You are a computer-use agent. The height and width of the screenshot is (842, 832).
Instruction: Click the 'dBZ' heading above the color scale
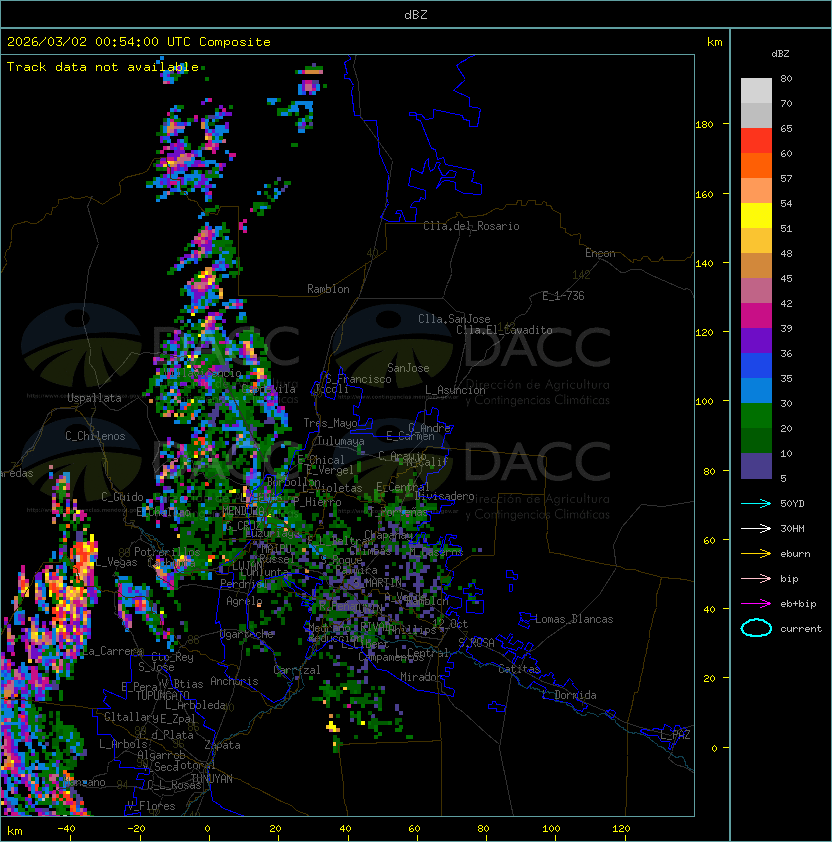click(x=780, y=54)
